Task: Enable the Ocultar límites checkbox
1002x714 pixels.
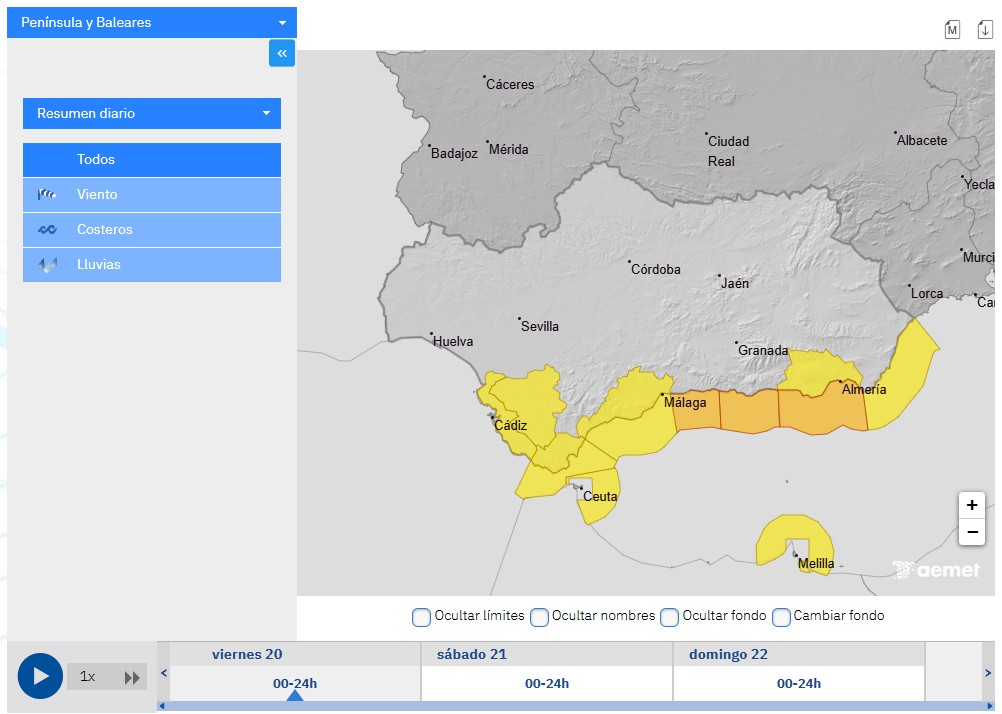Action: pyautogui.click(x=421, y=617)
